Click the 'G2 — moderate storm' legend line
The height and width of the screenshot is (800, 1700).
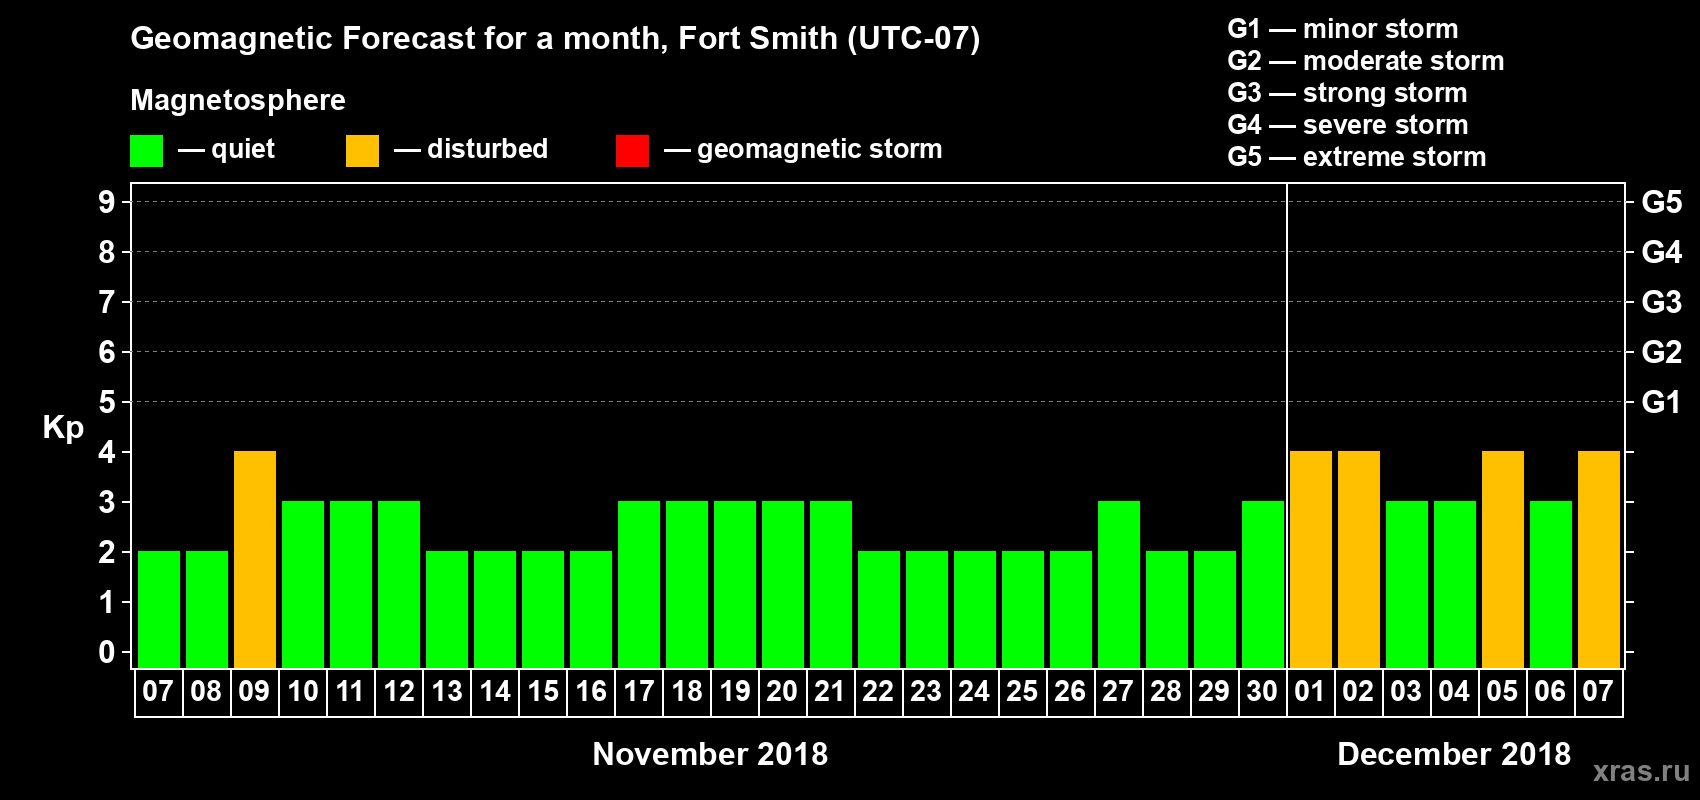pos(1366,61)
